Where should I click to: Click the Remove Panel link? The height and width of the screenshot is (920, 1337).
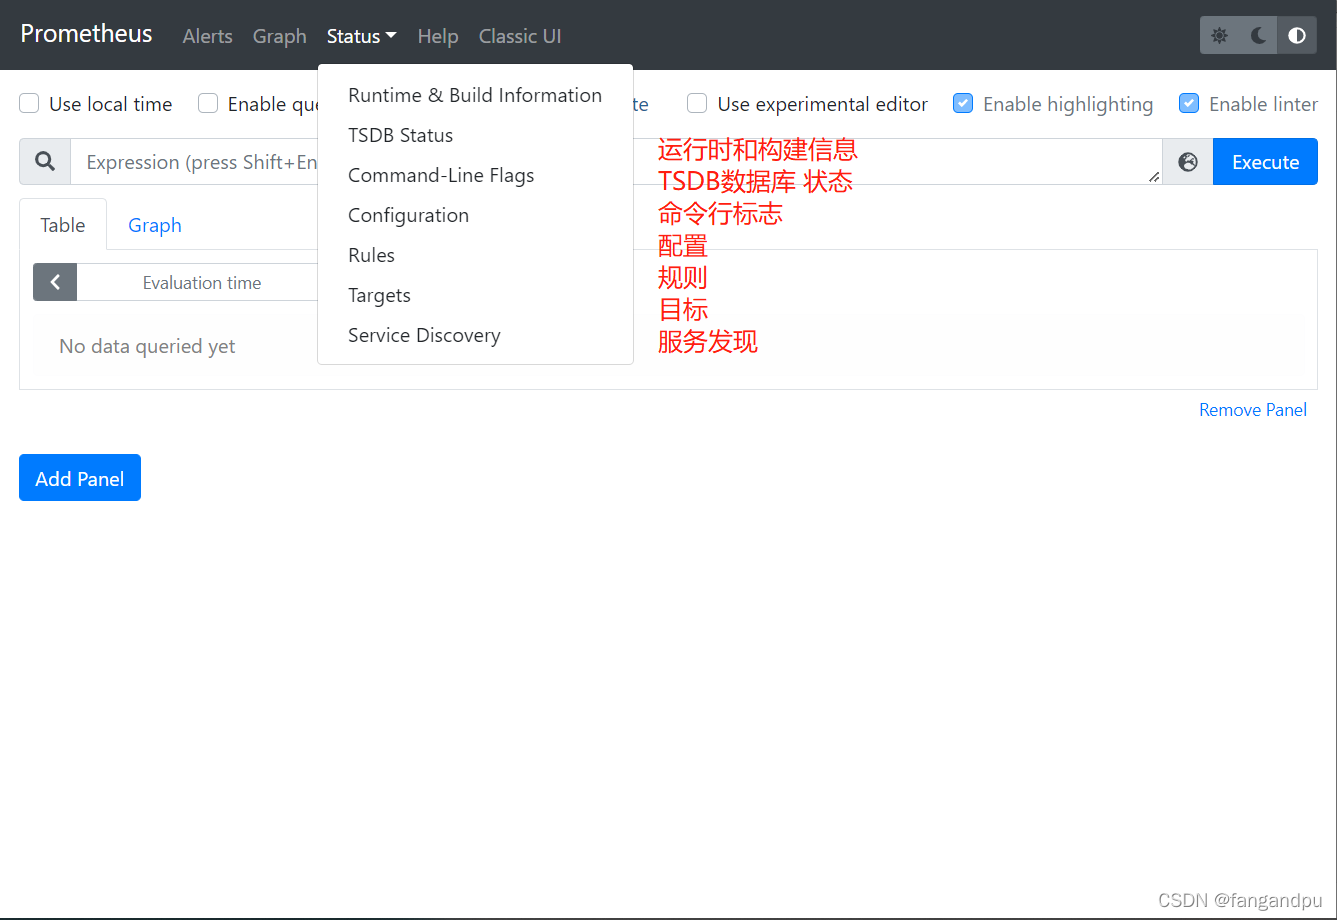[1253, 410]
